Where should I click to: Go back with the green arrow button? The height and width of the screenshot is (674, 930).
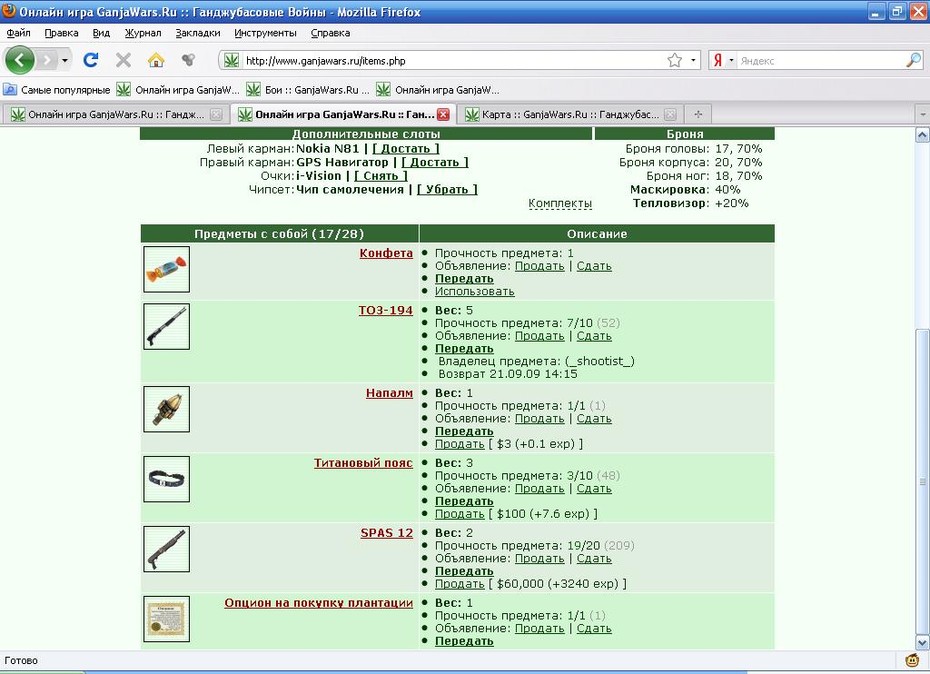[x=19, y=60]
